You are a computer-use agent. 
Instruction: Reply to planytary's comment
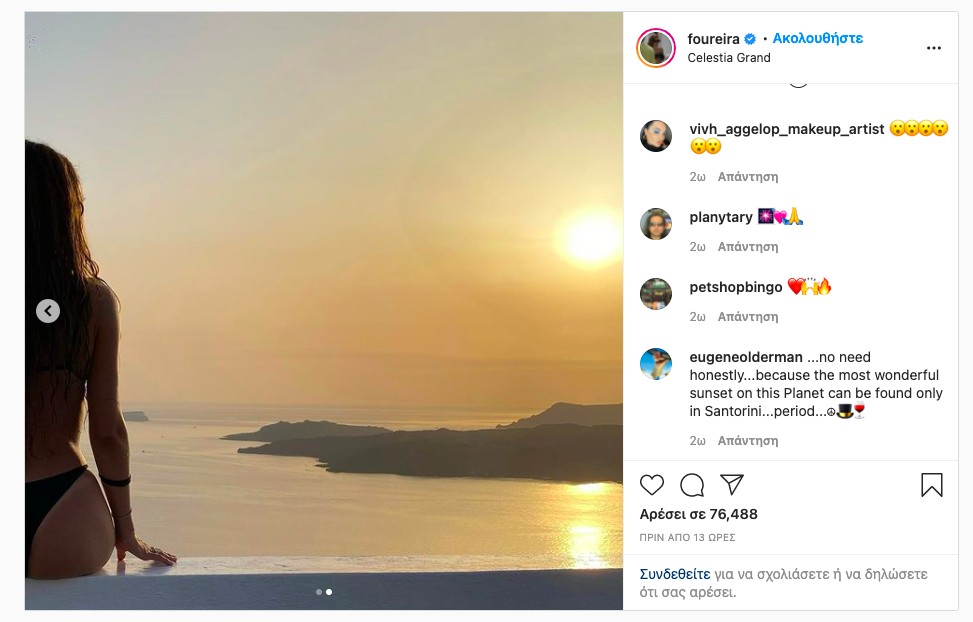click(748, 246)
